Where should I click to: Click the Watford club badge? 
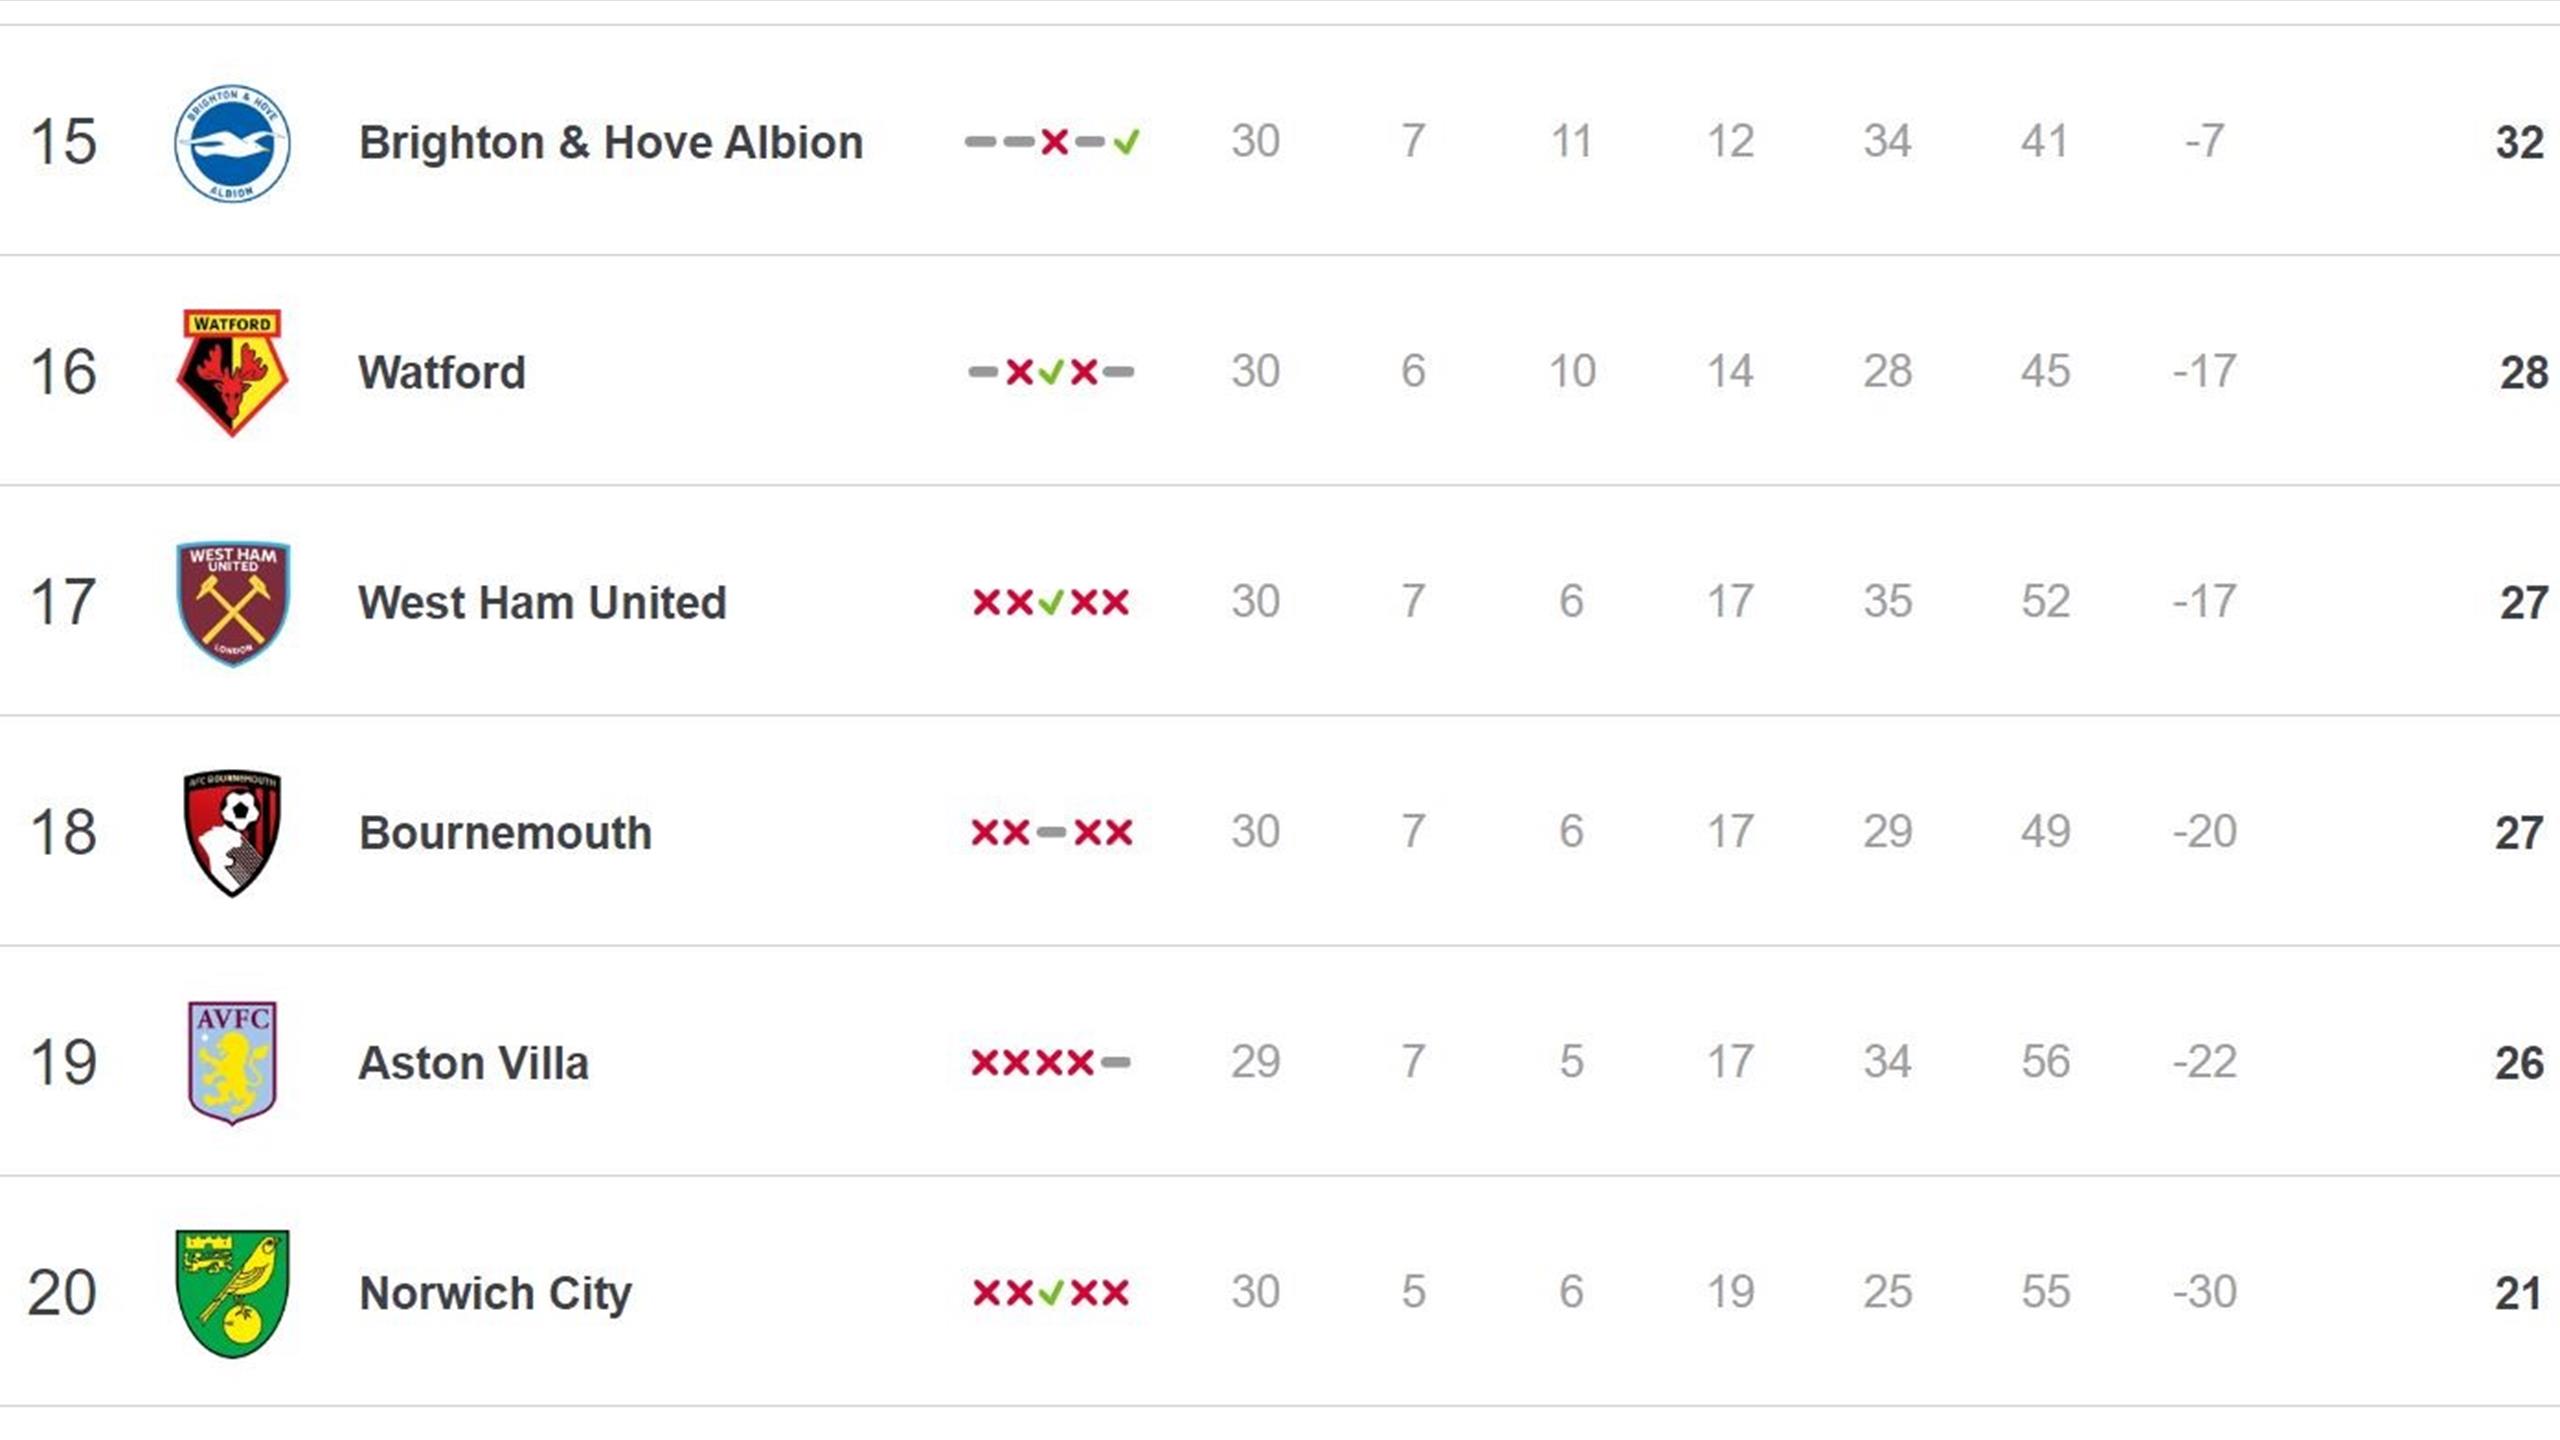(232, 372)
